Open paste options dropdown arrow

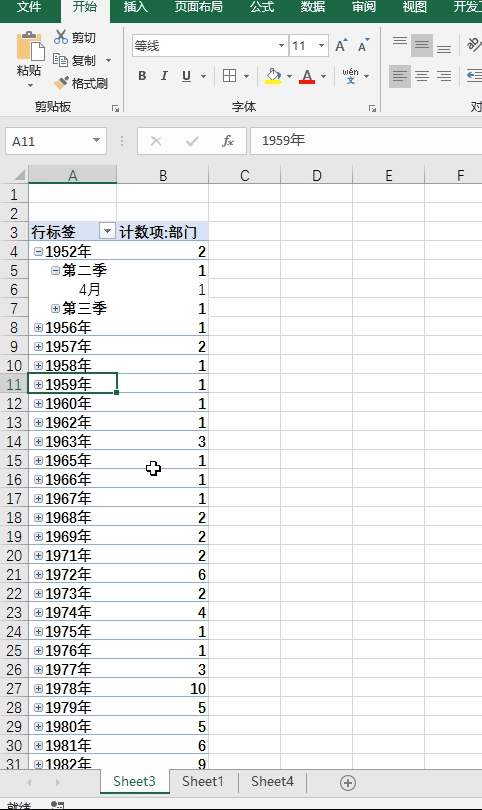30,85
